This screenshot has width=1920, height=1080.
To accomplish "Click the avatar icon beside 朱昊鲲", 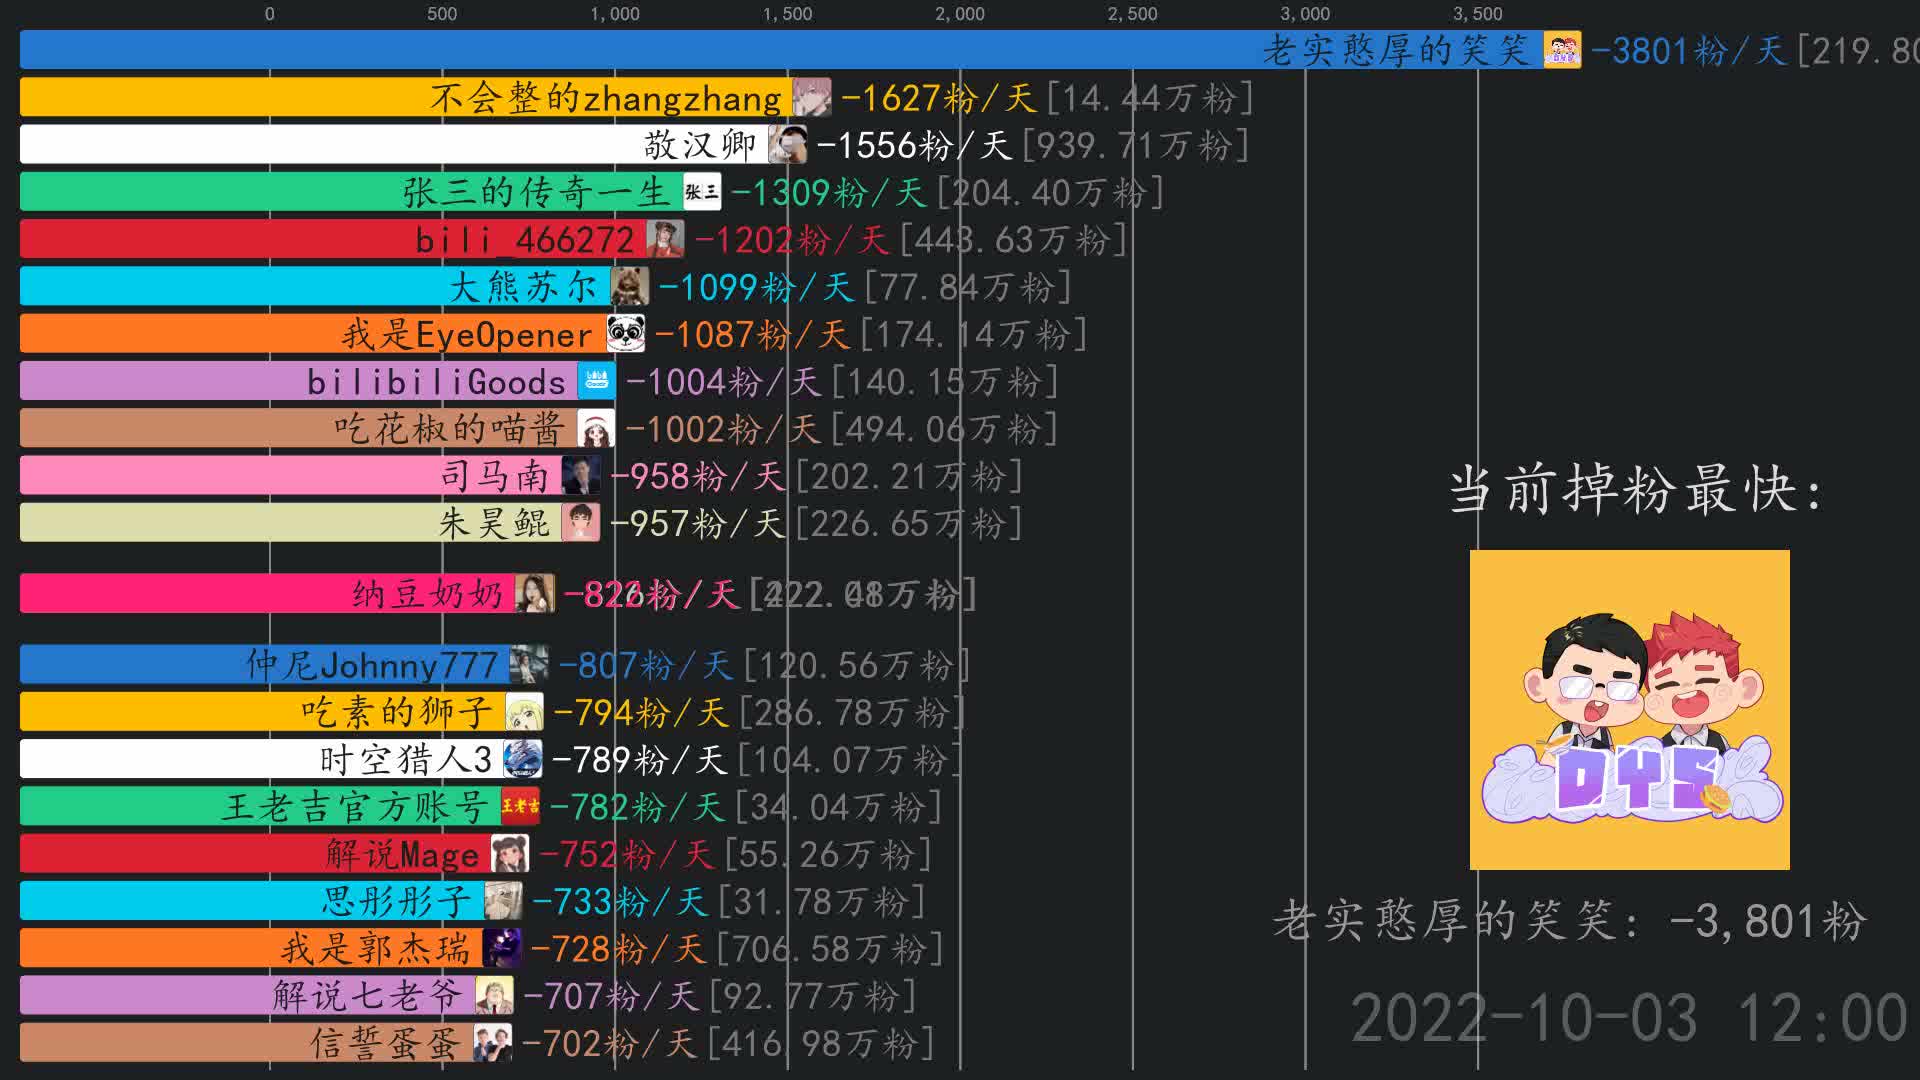I will tap(581, 522).
